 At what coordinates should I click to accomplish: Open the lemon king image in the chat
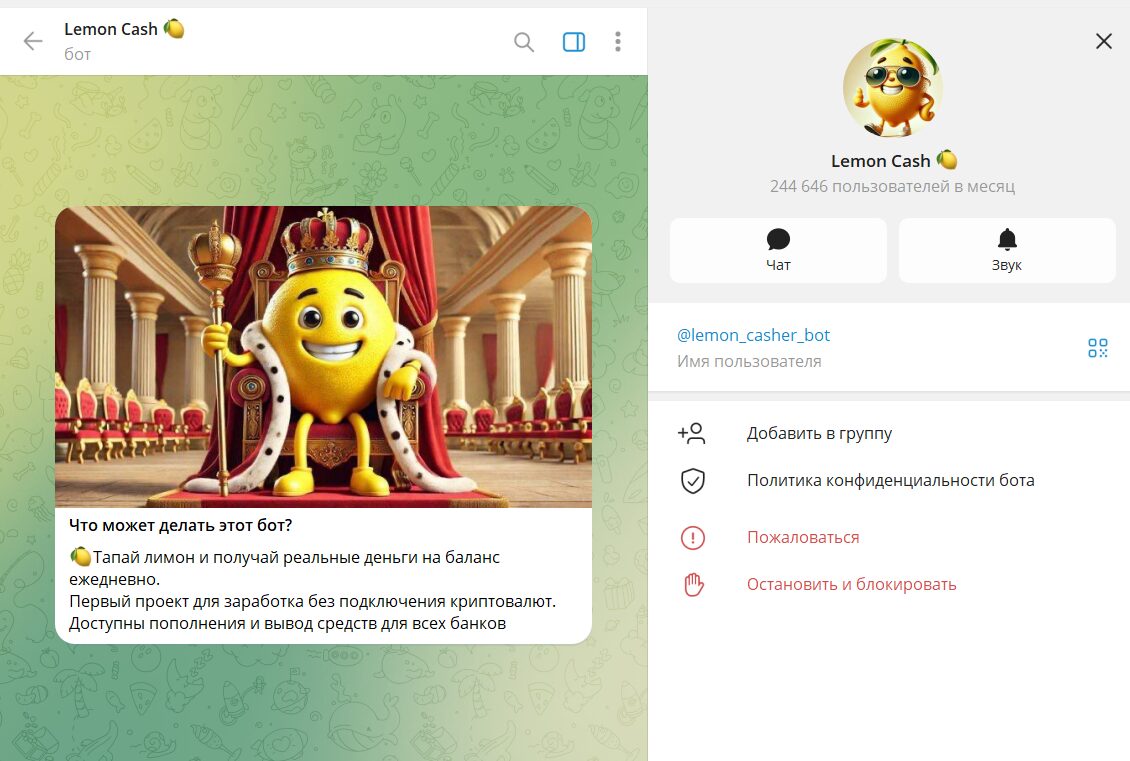(324, 357)
